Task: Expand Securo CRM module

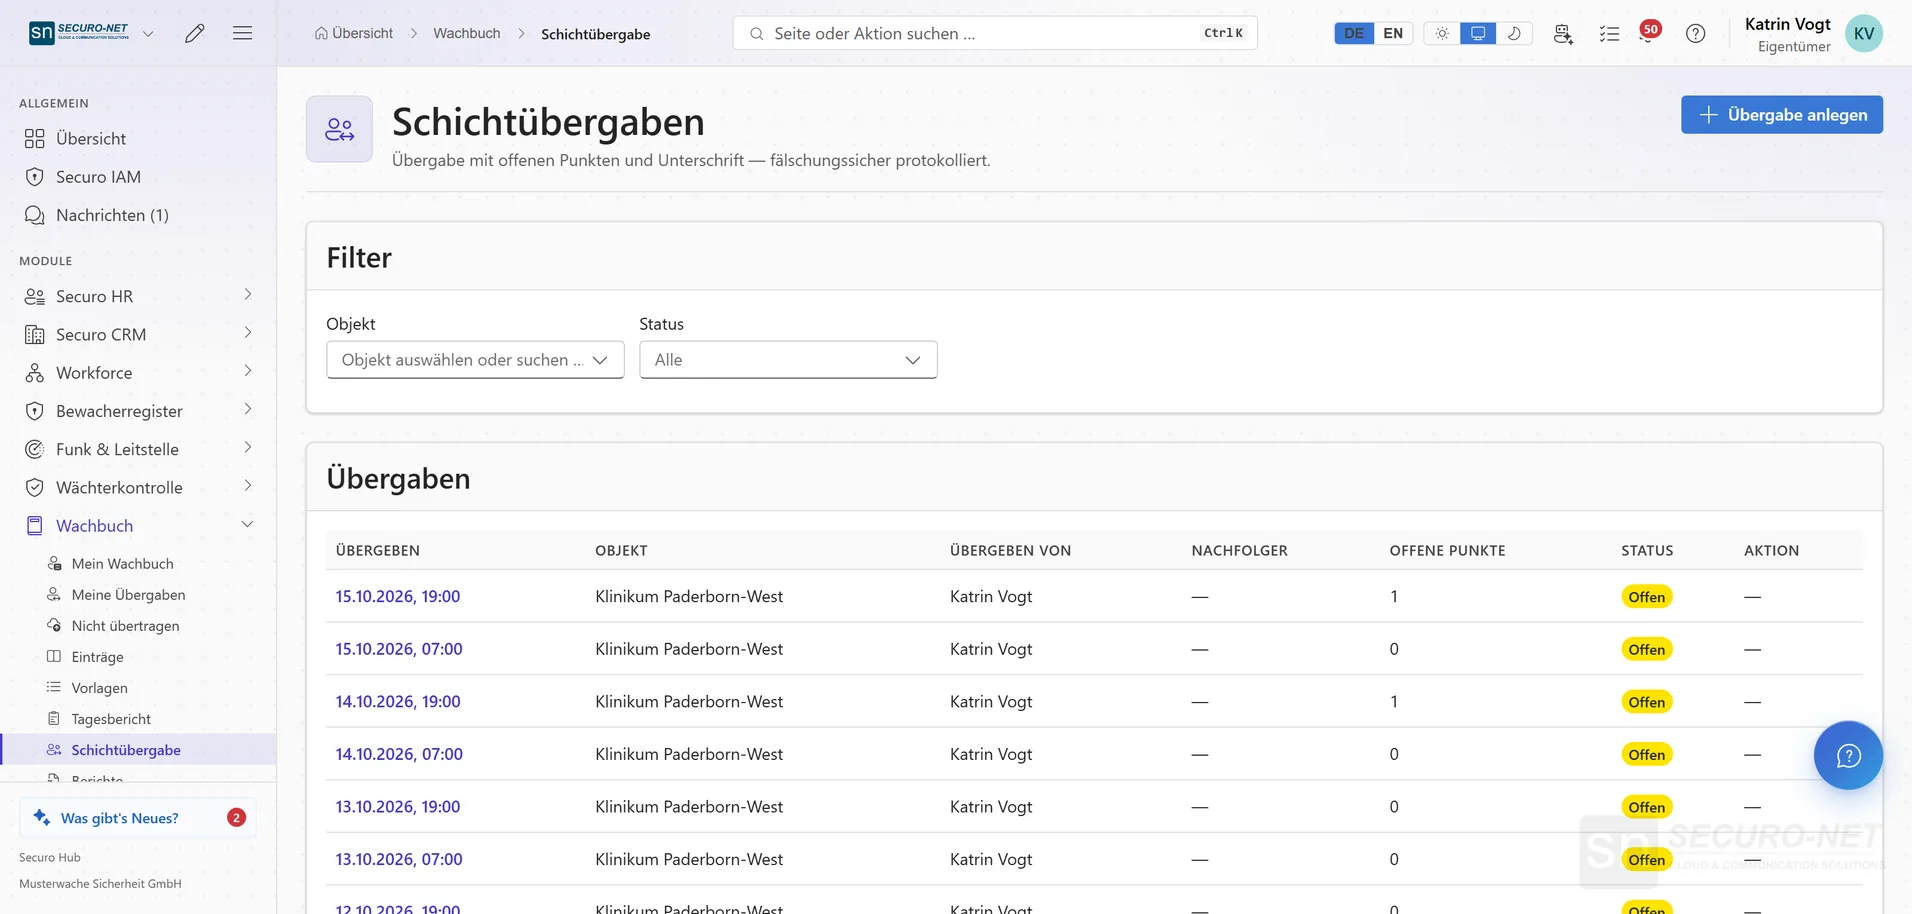Action: (x=138, y=334)
